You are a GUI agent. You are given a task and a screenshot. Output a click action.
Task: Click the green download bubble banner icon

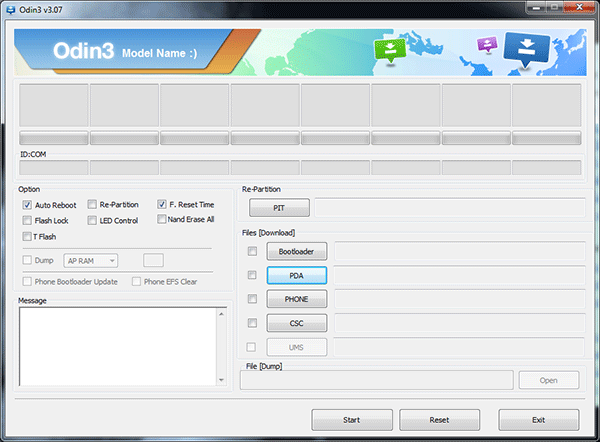[x=390, y=50]
